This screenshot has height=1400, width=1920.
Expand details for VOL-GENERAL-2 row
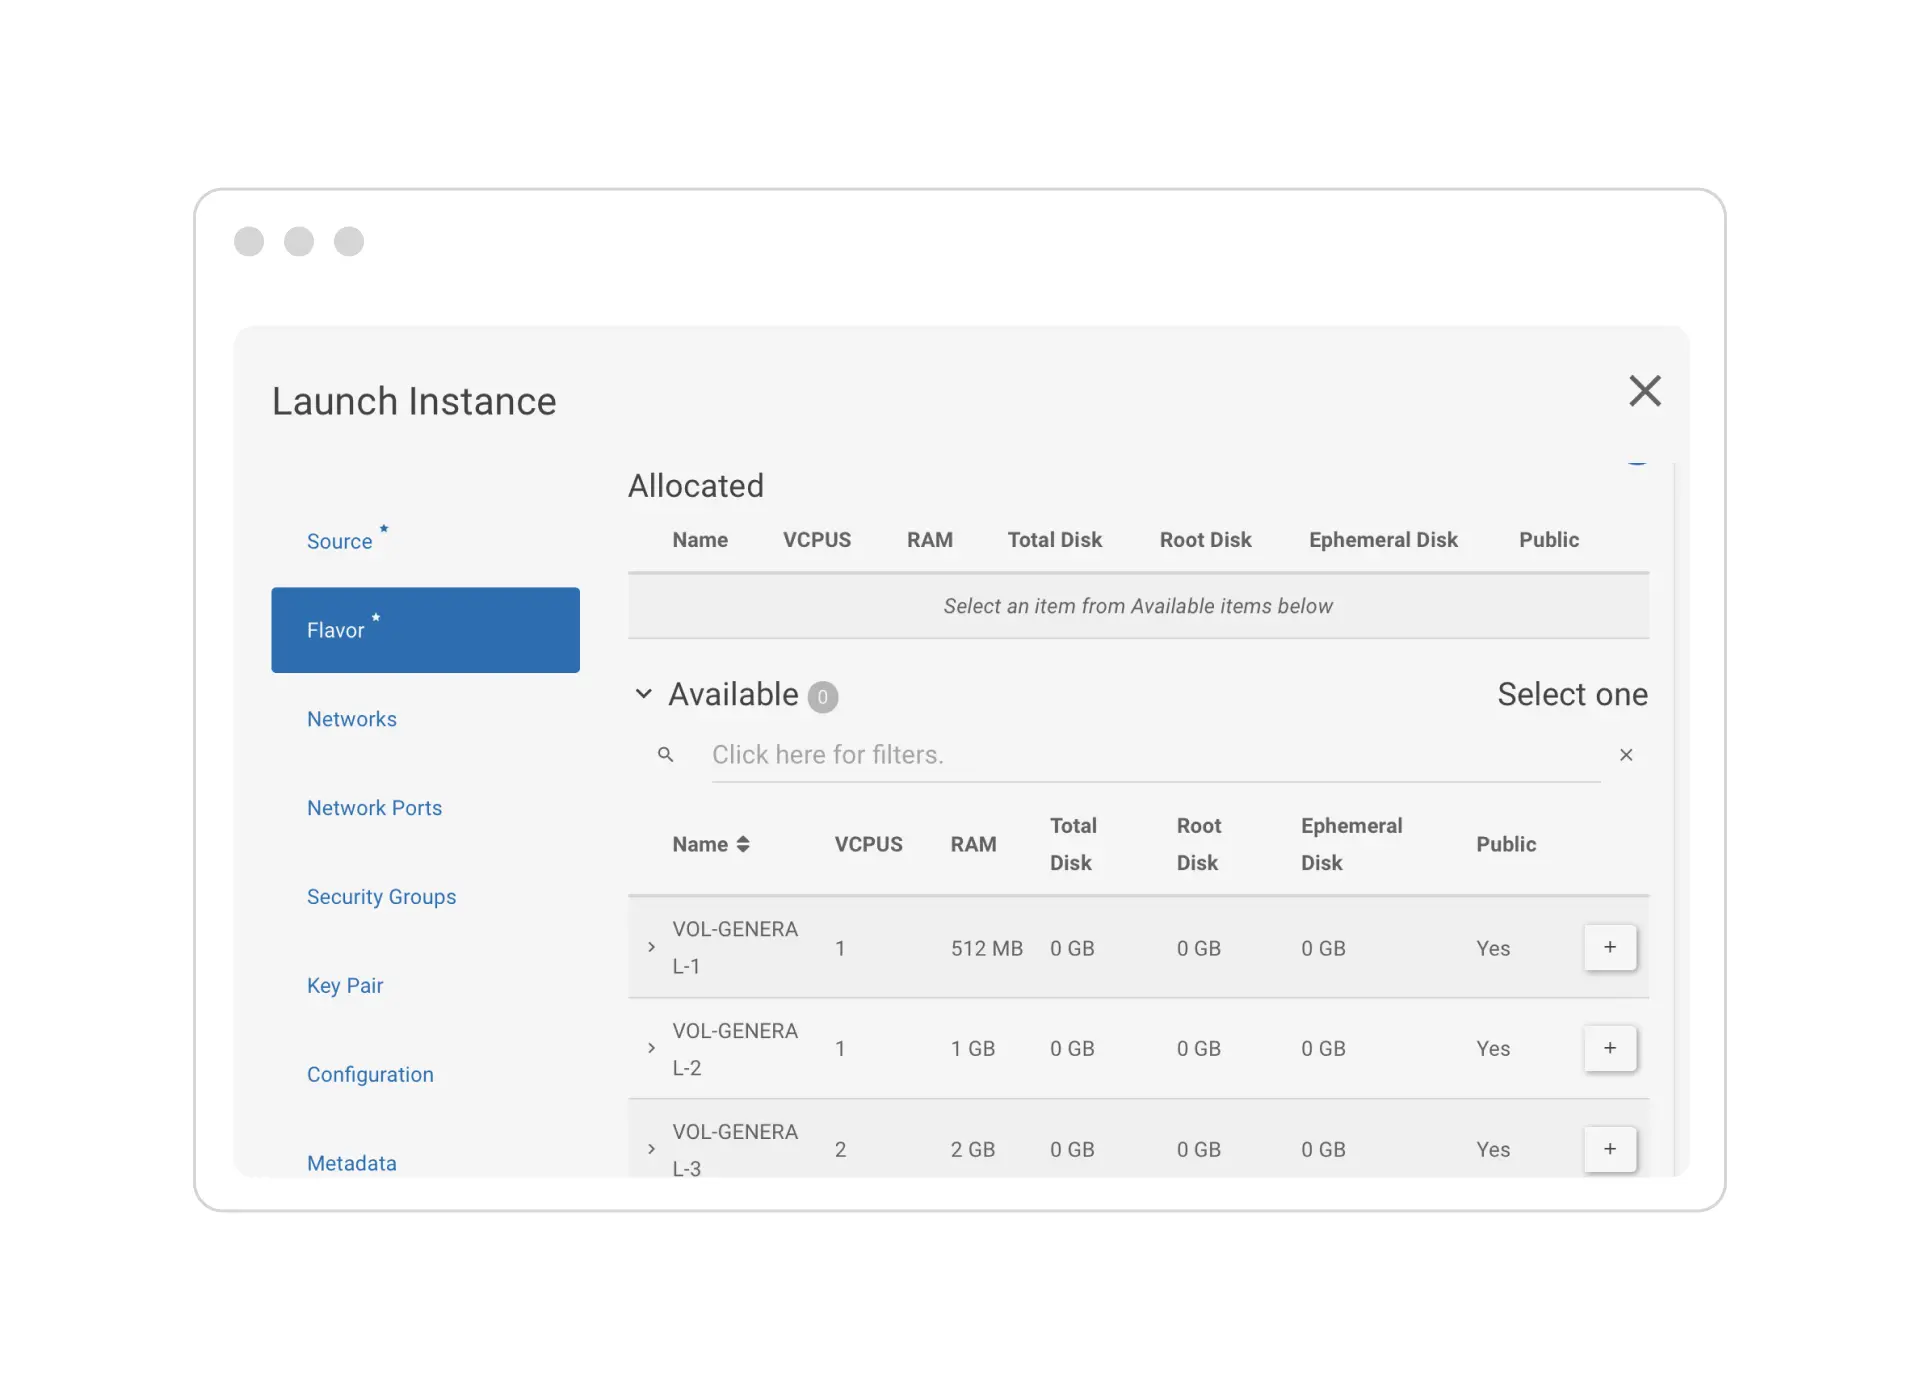pyautogui.click(x=651, y=1048)
